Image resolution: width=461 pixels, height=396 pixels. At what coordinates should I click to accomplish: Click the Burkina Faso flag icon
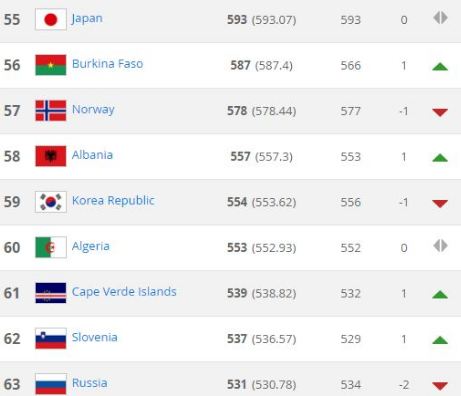pos(51,65)
